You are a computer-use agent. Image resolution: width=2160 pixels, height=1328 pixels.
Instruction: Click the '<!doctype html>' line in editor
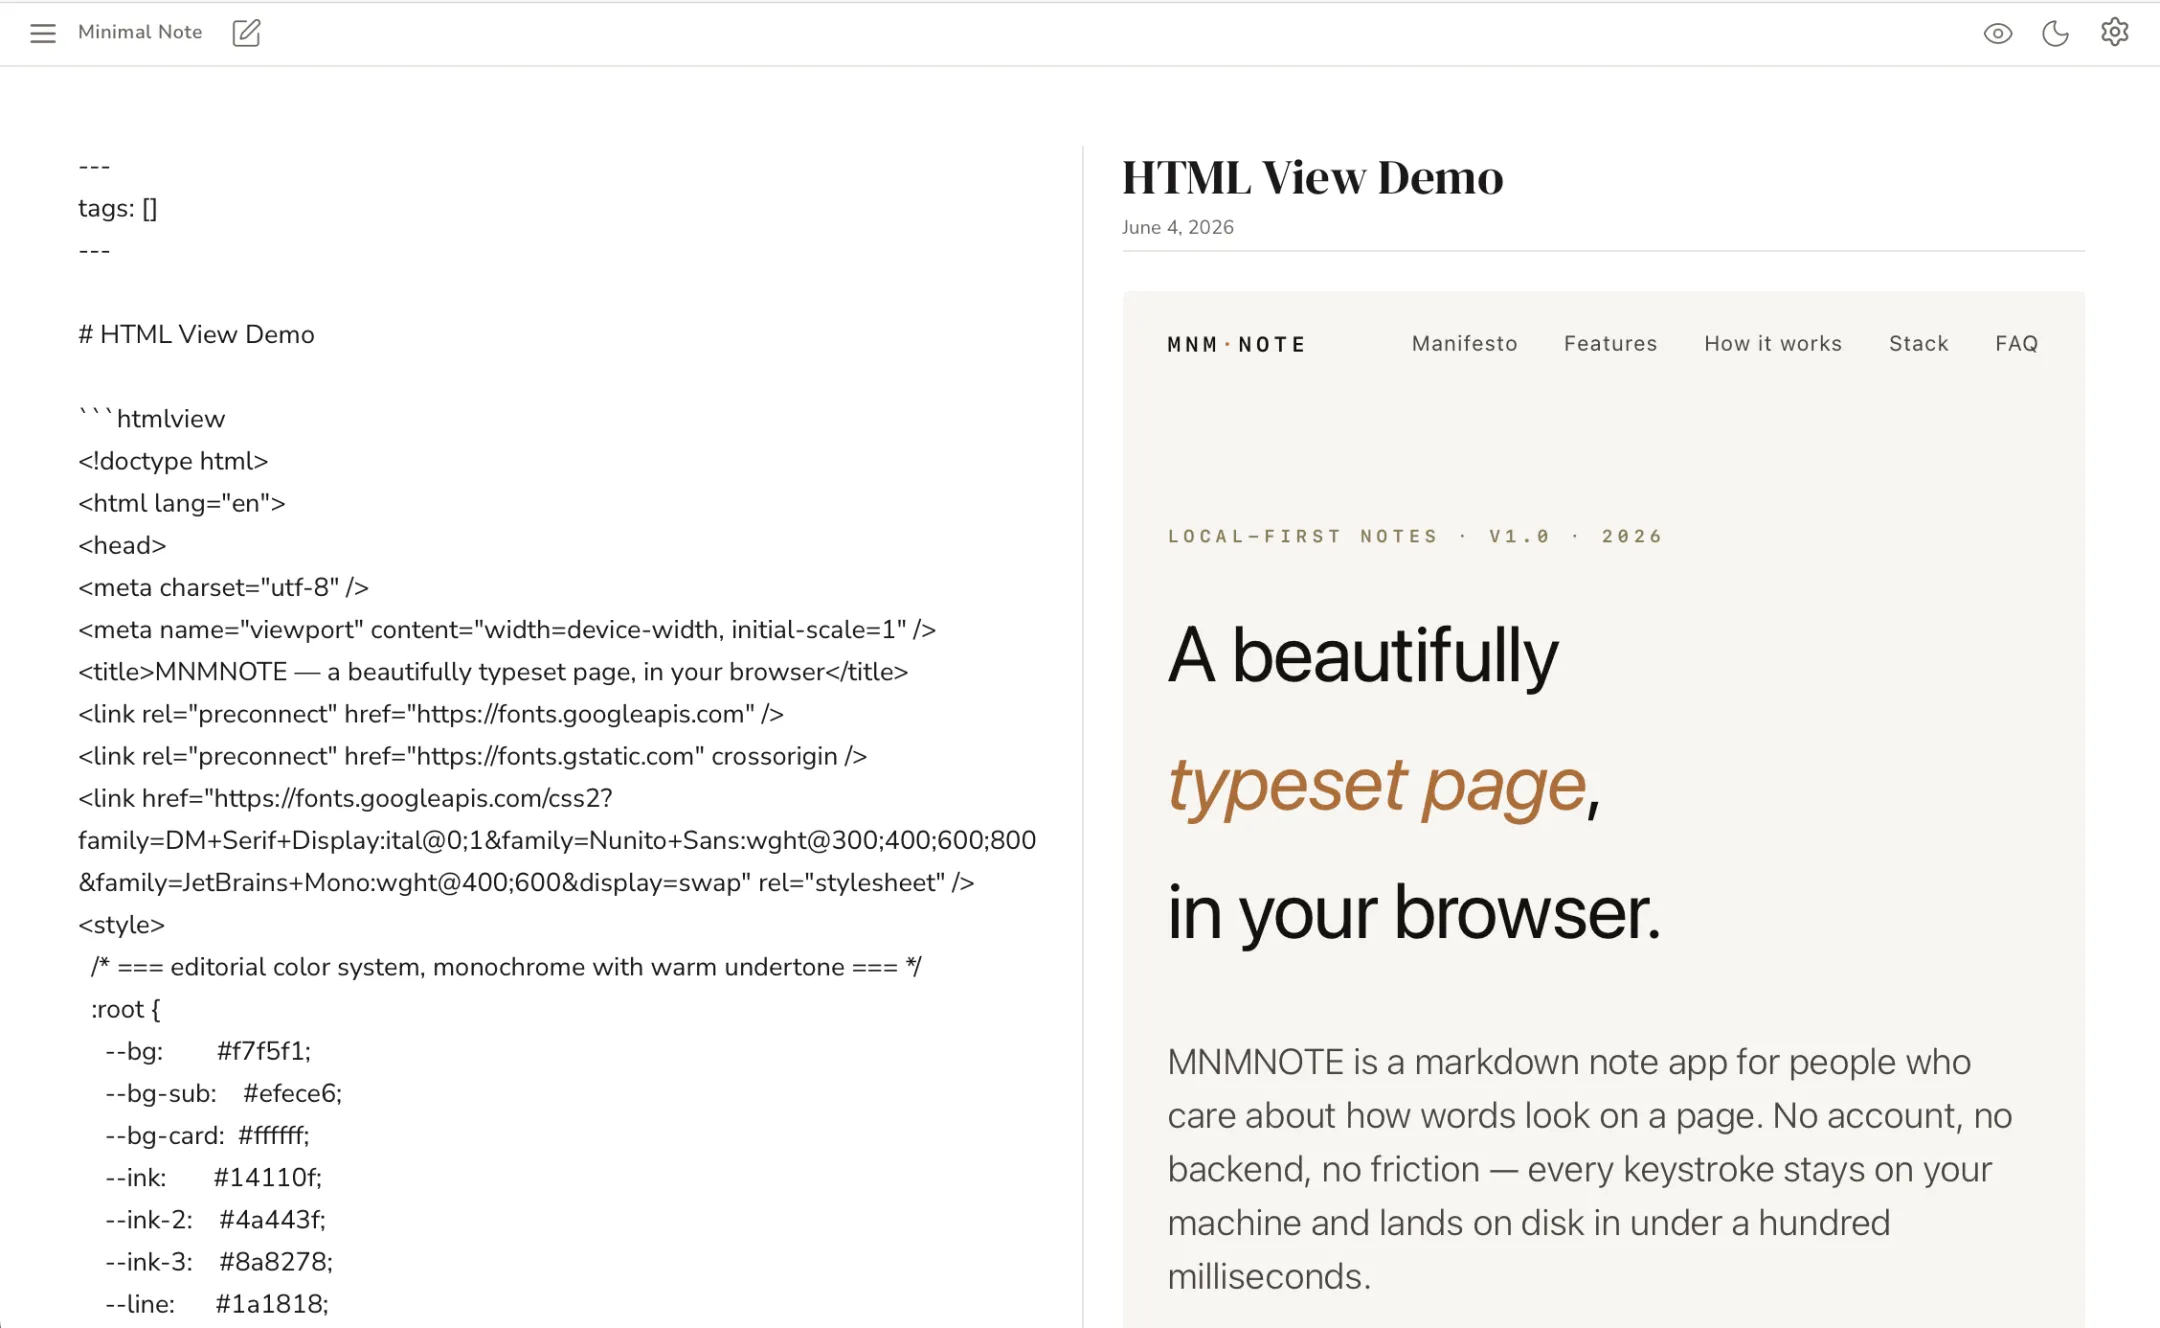coord(173,460)
